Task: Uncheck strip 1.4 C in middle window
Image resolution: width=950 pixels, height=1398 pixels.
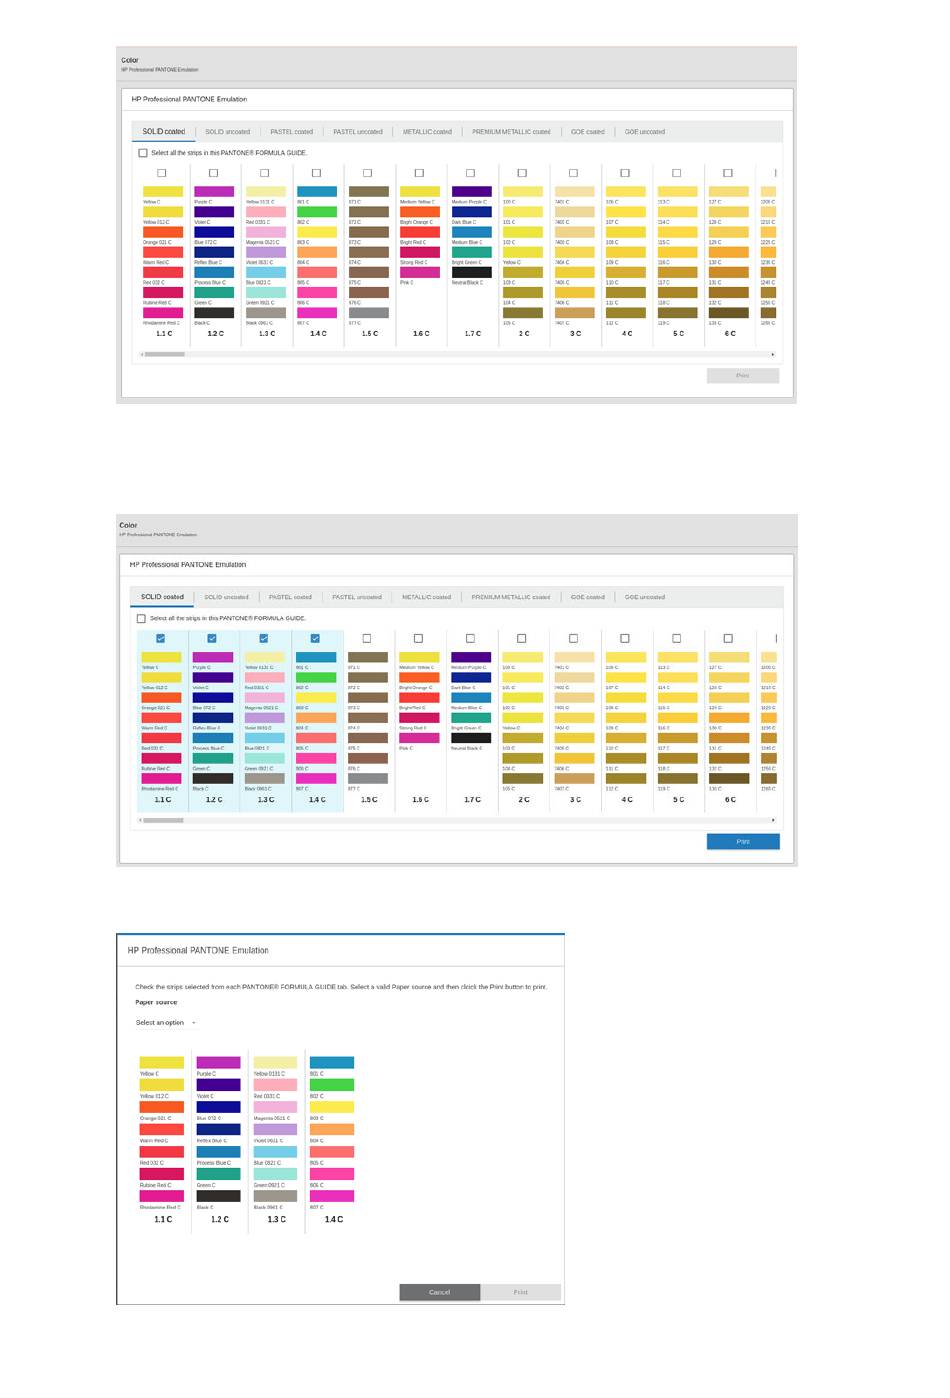Action: 315,638
